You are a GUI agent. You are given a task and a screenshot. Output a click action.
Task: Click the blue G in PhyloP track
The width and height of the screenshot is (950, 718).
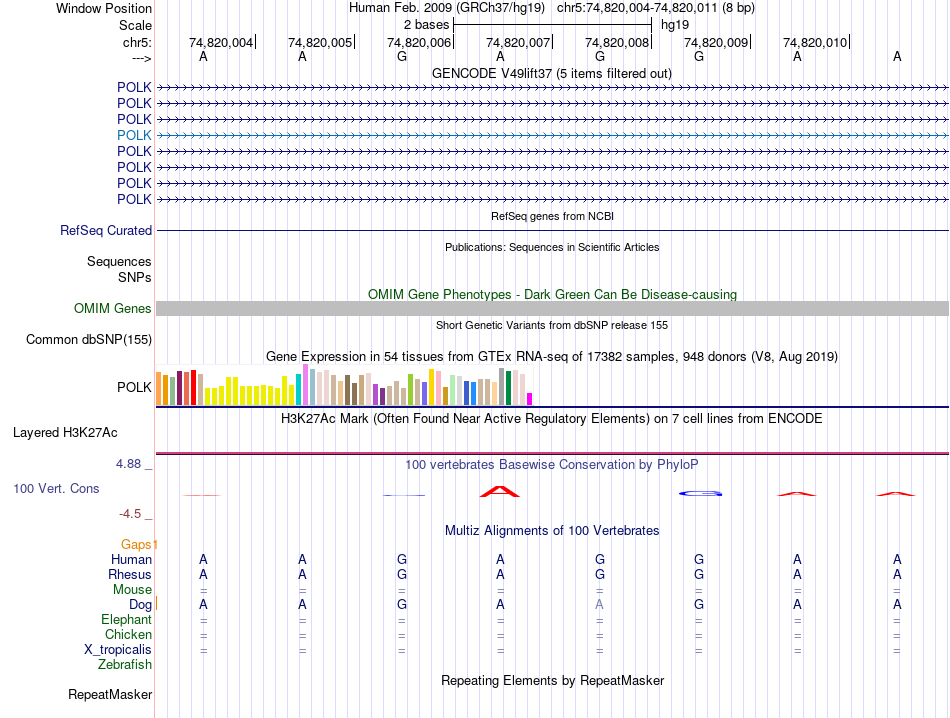click(x=700, y=493)
